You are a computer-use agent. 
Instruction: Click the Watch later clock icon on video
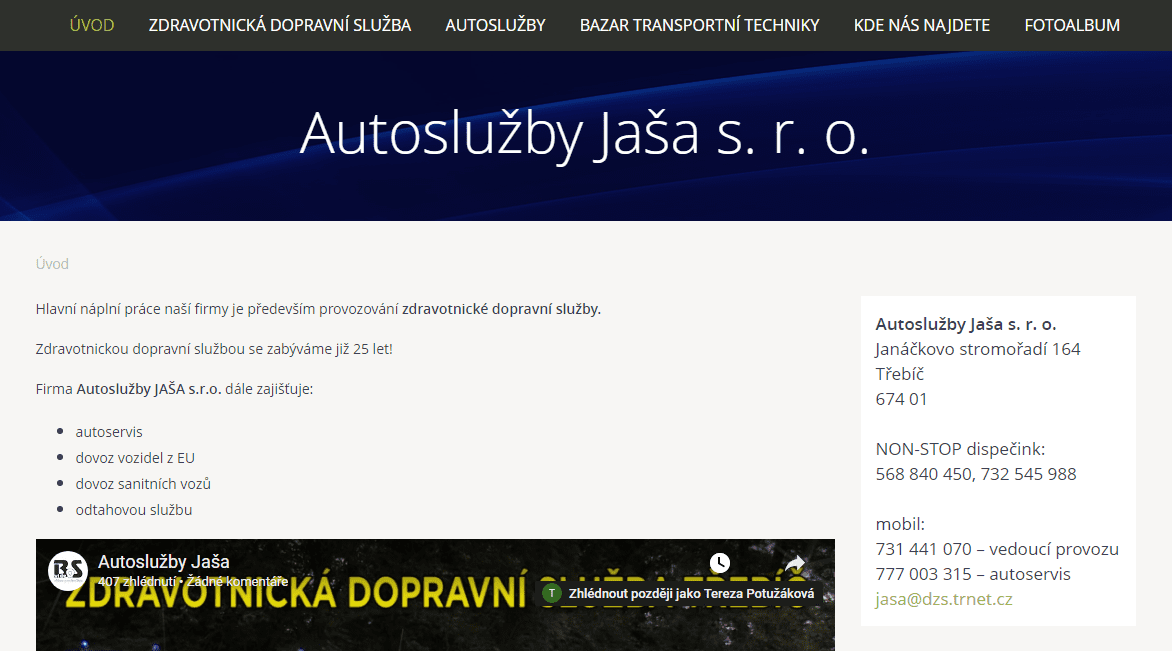pyautogui.click(x=720, y=563)
